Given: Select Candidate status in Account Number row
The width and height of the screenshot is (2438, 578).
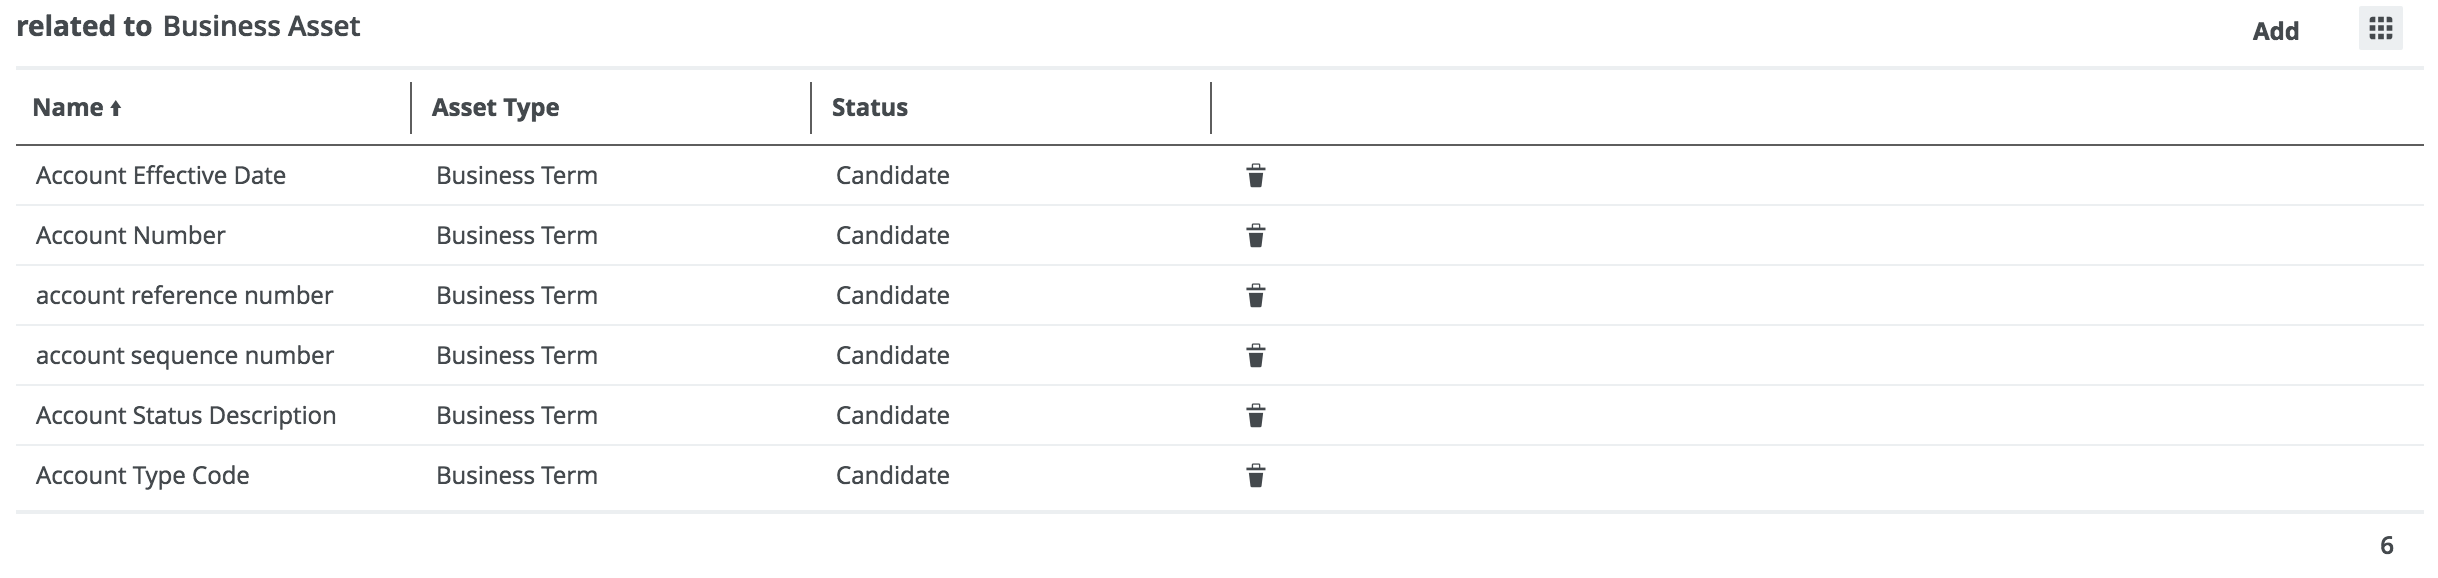Looking at the screenshot, I should pyautogui.click(x=893, y=235).
